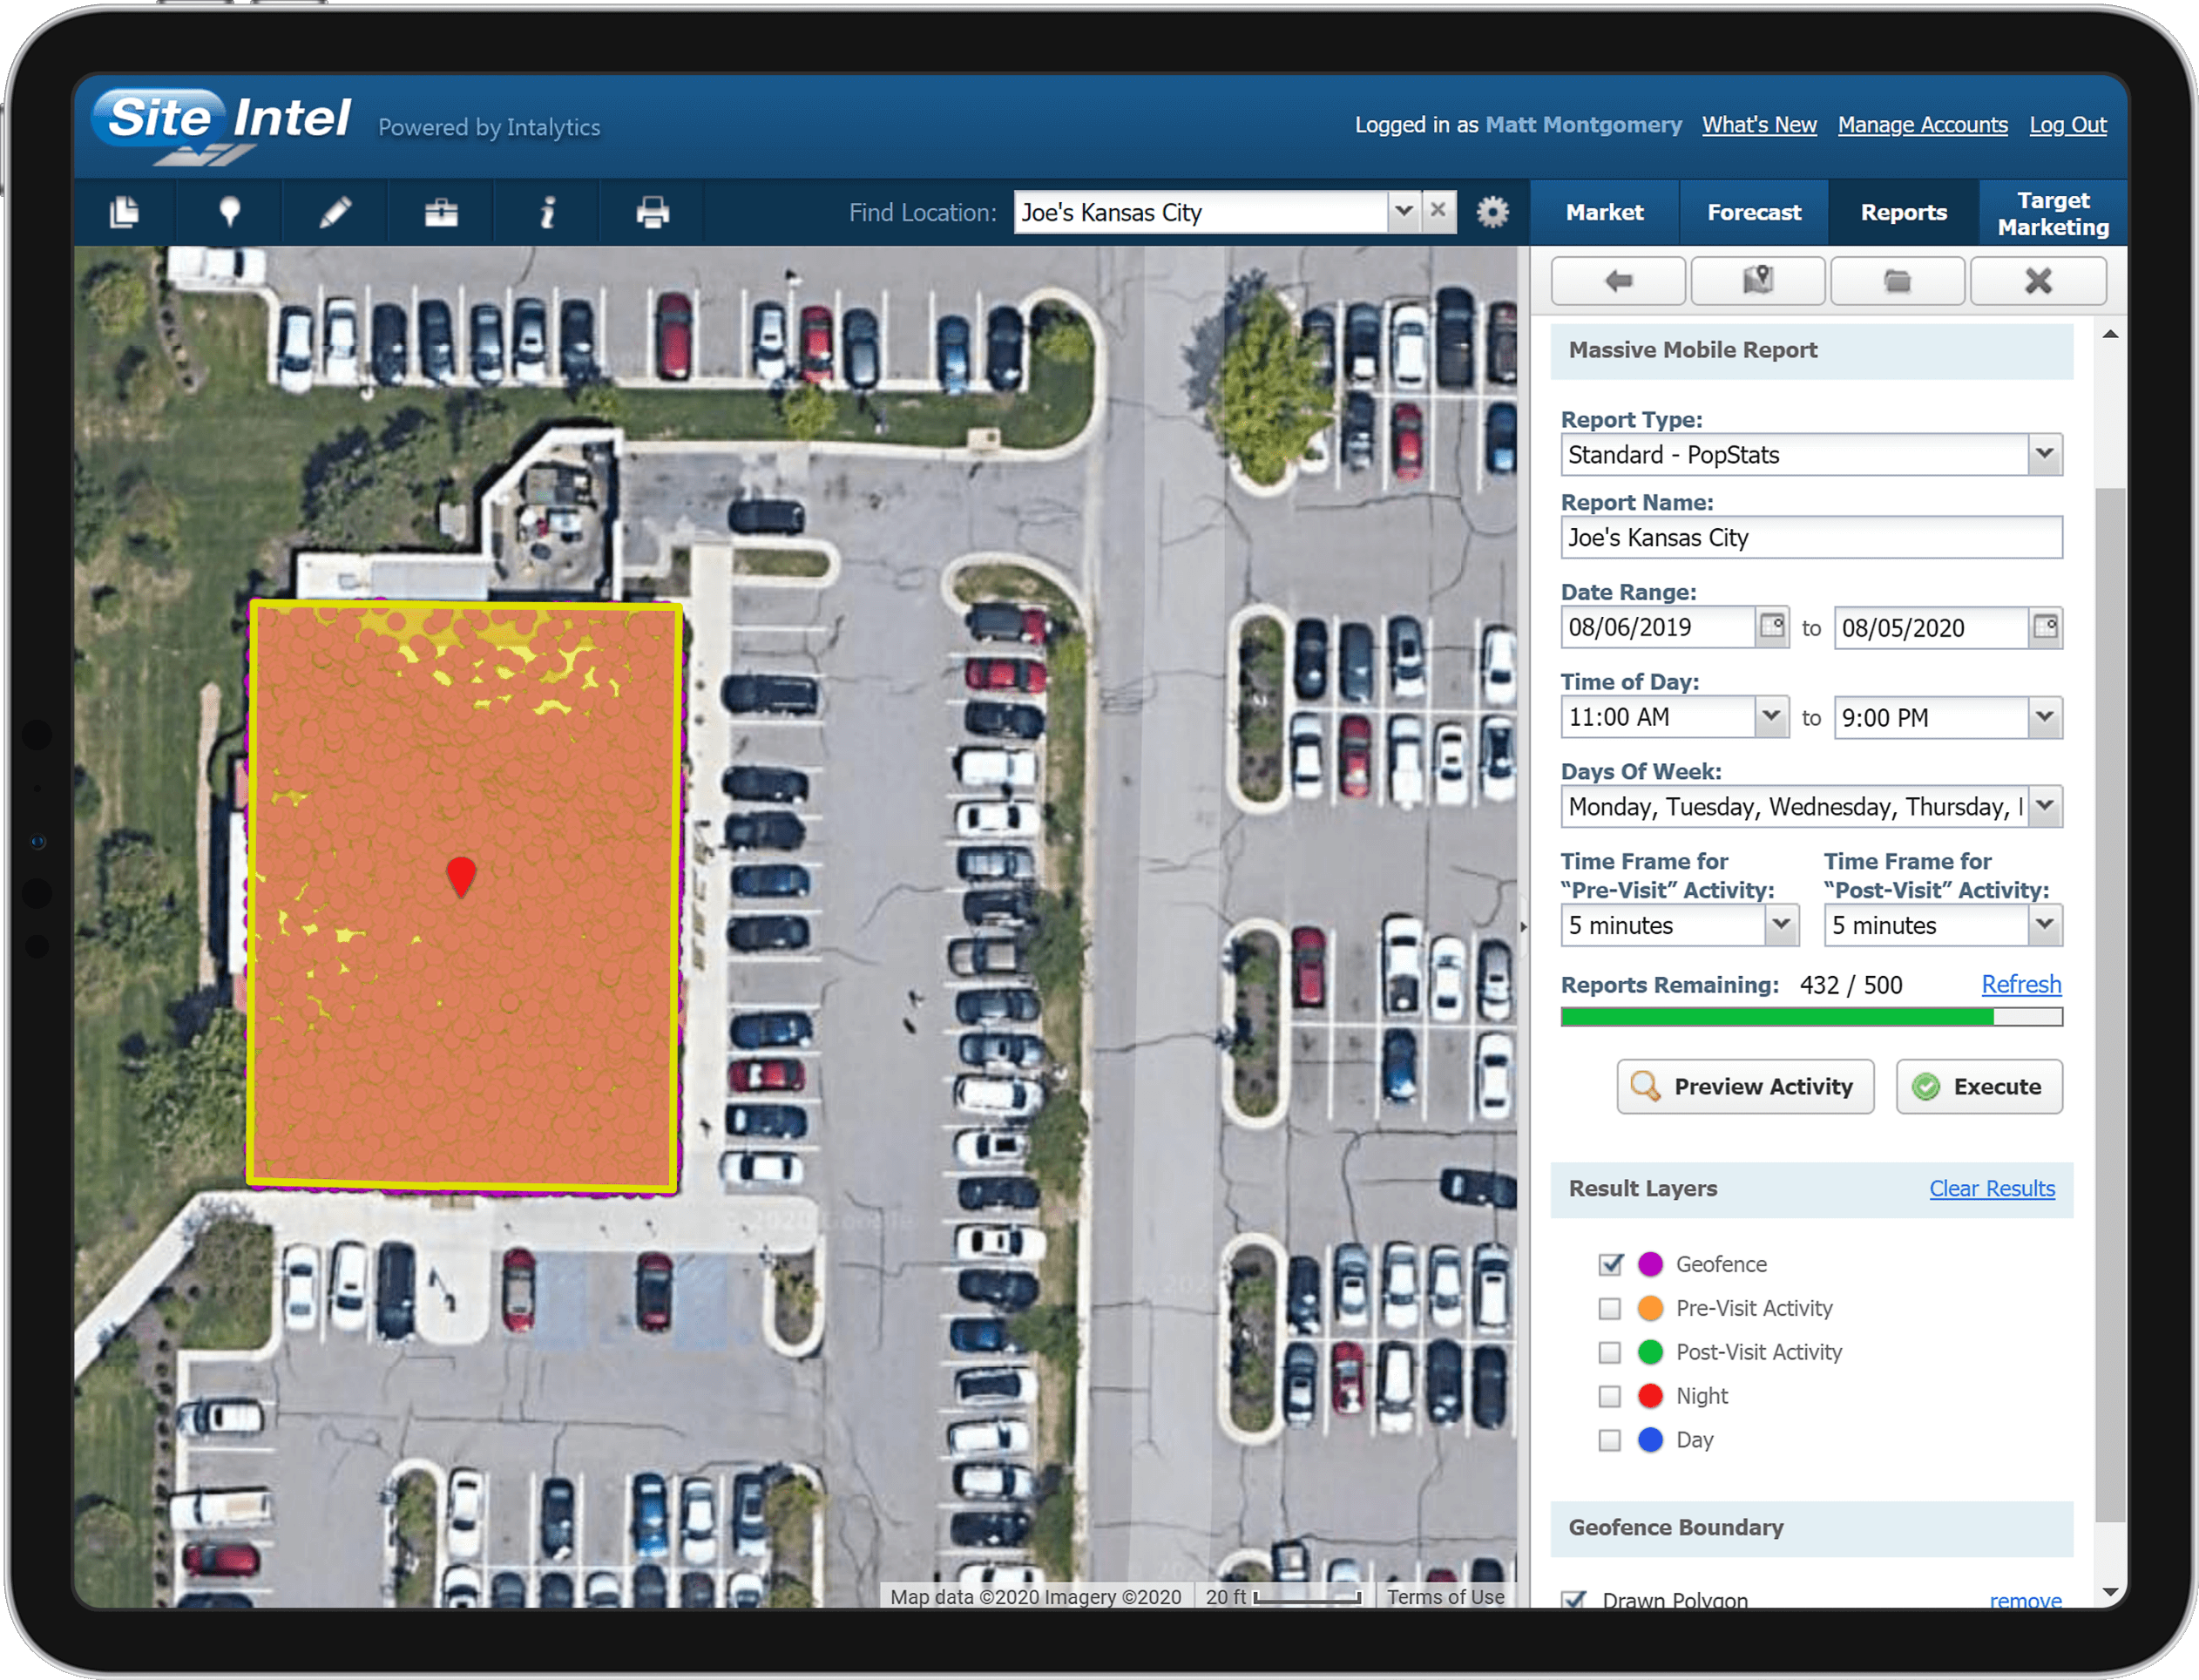Screen dimensions: 2199x1680
Task: Click remove link for Drawn Polygon
Action: pyautogui.click(x=2025, y=1599)
